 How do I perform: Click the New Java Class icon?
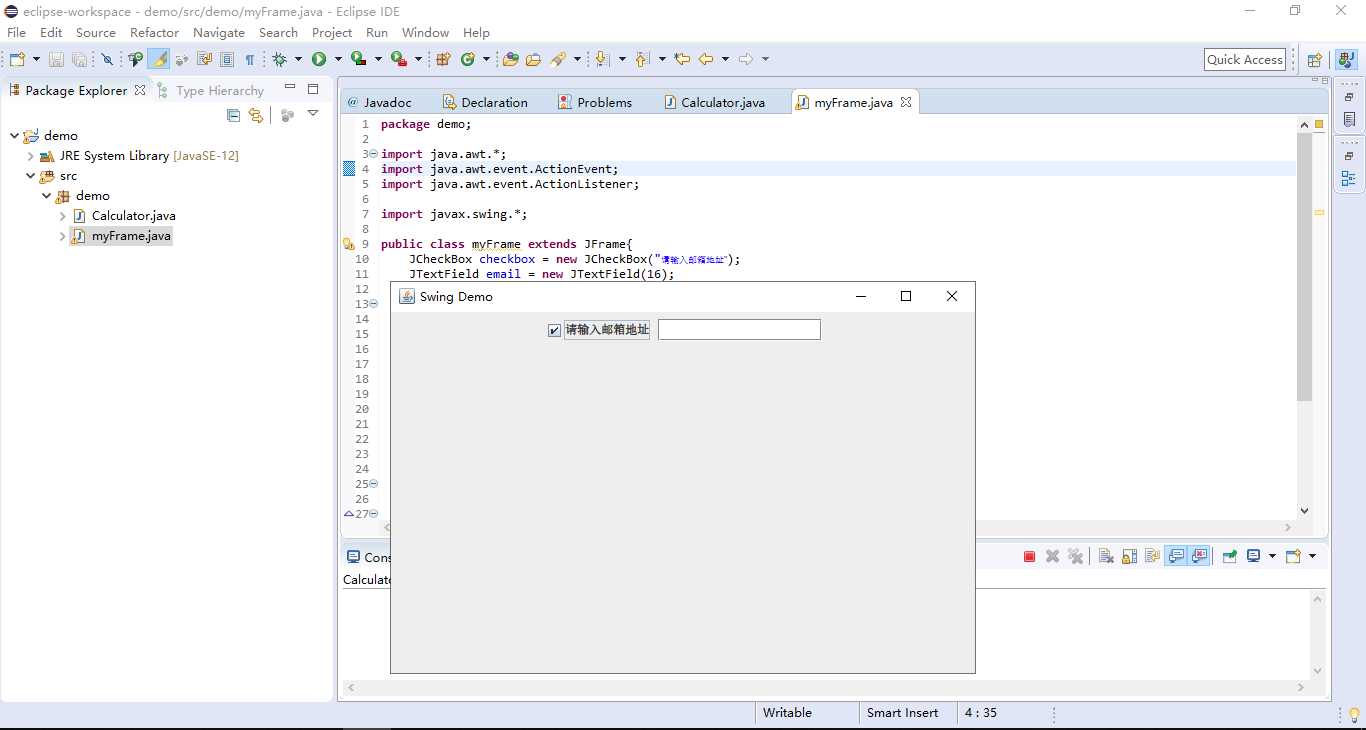click(x=467, y=59)
